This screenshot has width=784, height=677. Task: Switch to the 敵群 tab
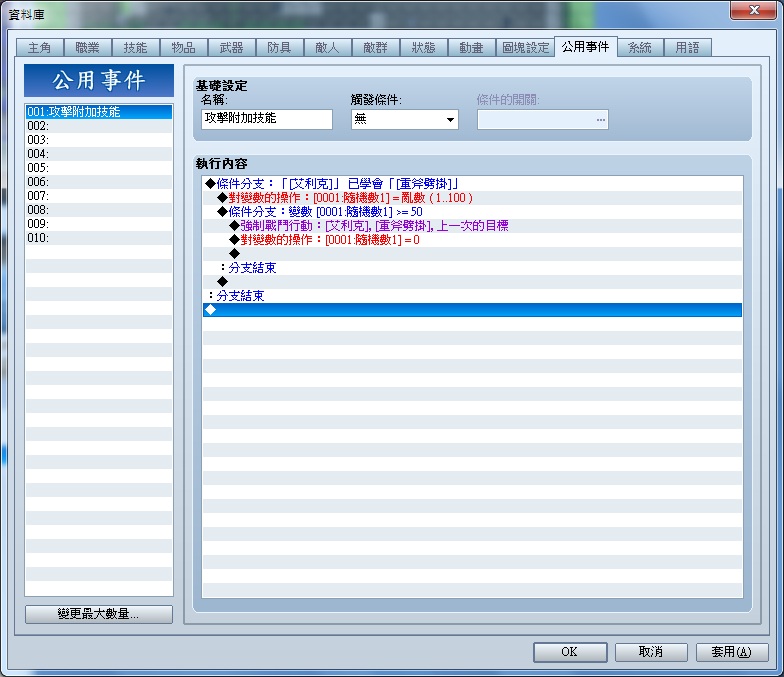(376, 48)
